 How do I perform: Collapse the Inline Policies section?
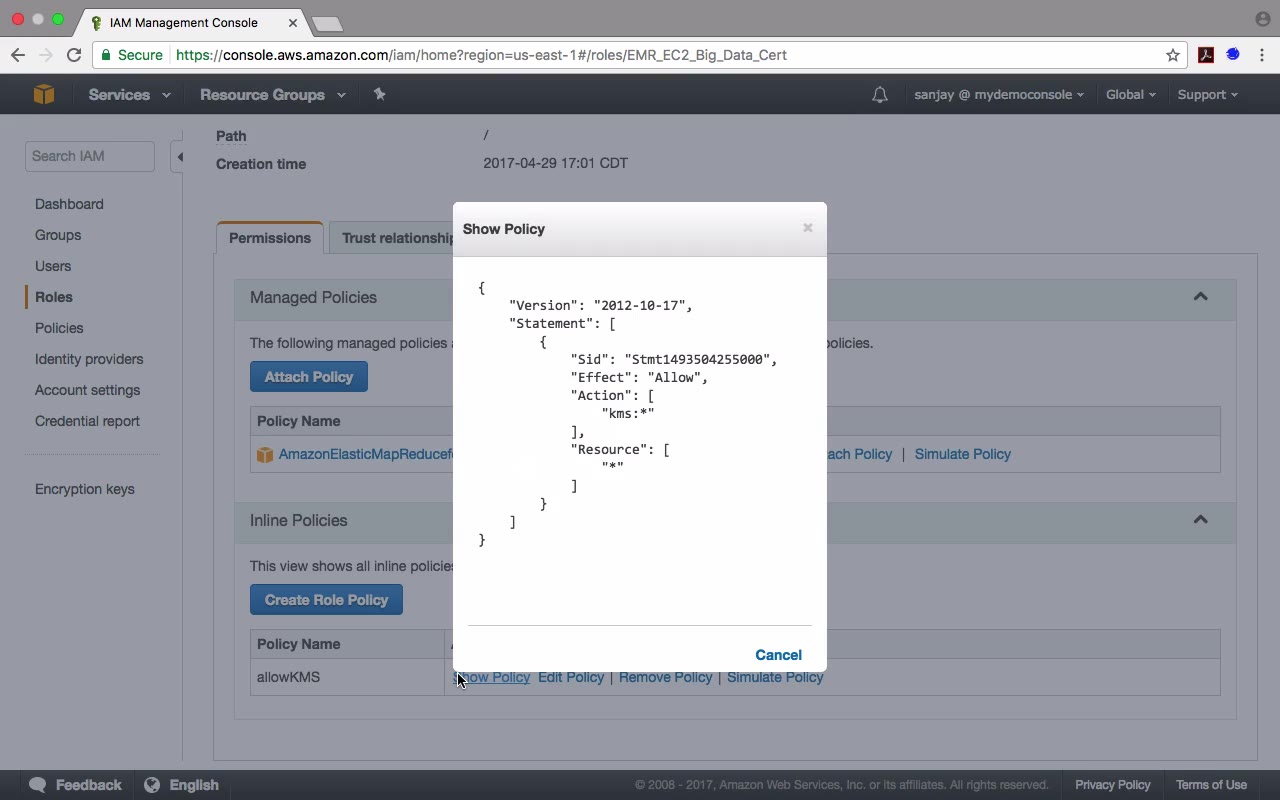(x=1201, y=520)
